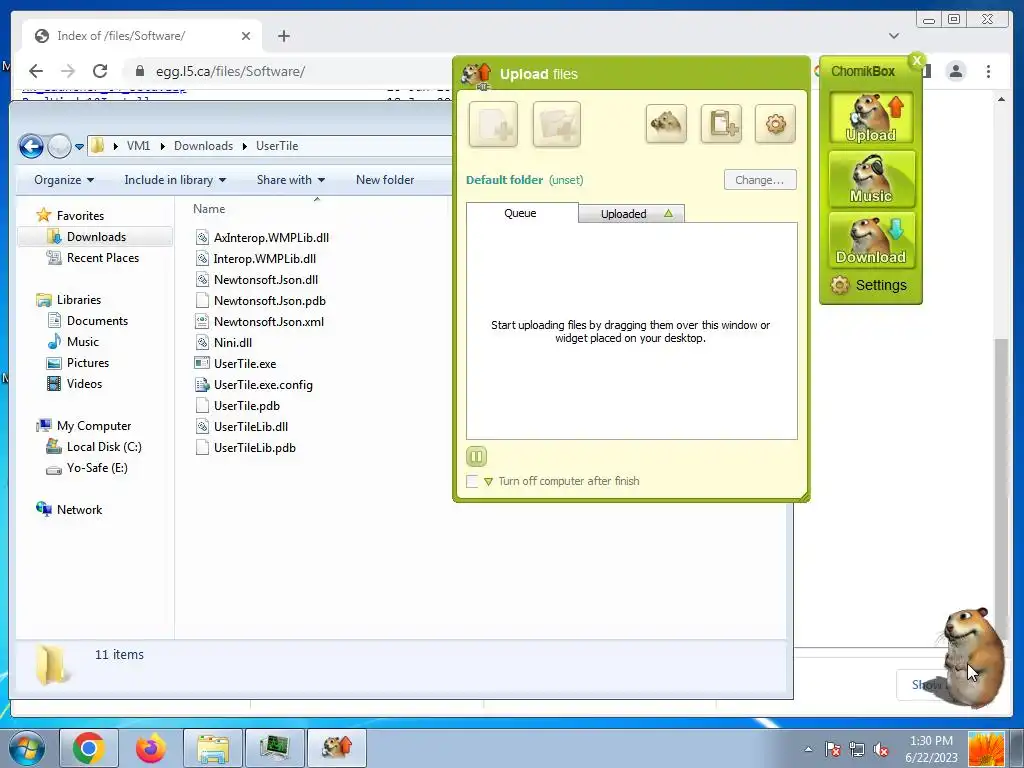Select file UserTileLib.dll
The height and width of the screenshot is (768, 1024).
point(251,426)
